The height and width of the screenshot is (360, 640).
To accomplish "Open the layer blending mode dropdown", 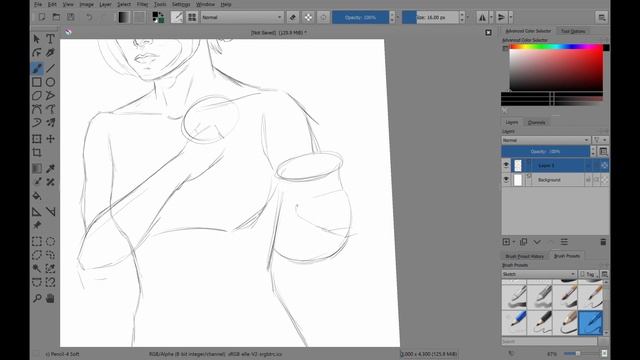I will pyautogui.click(x=545, y=140).
